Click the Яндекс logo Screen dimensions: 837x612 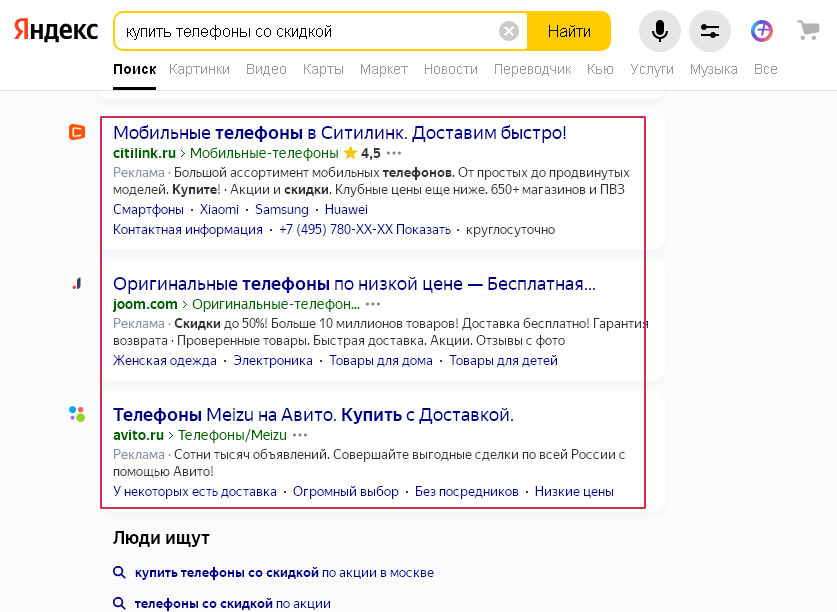pos(56,31)
